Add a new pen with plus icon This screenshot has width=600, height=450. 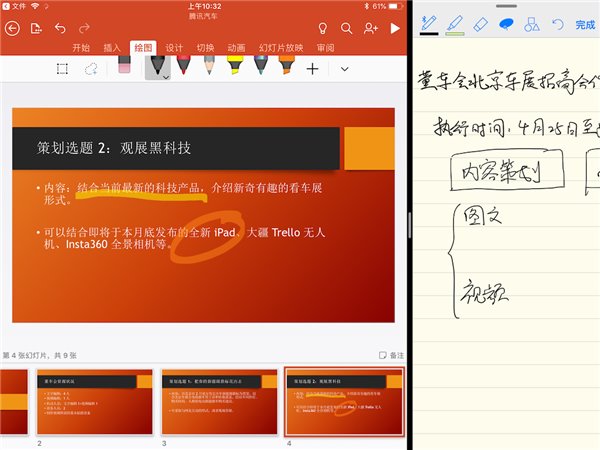312,69
